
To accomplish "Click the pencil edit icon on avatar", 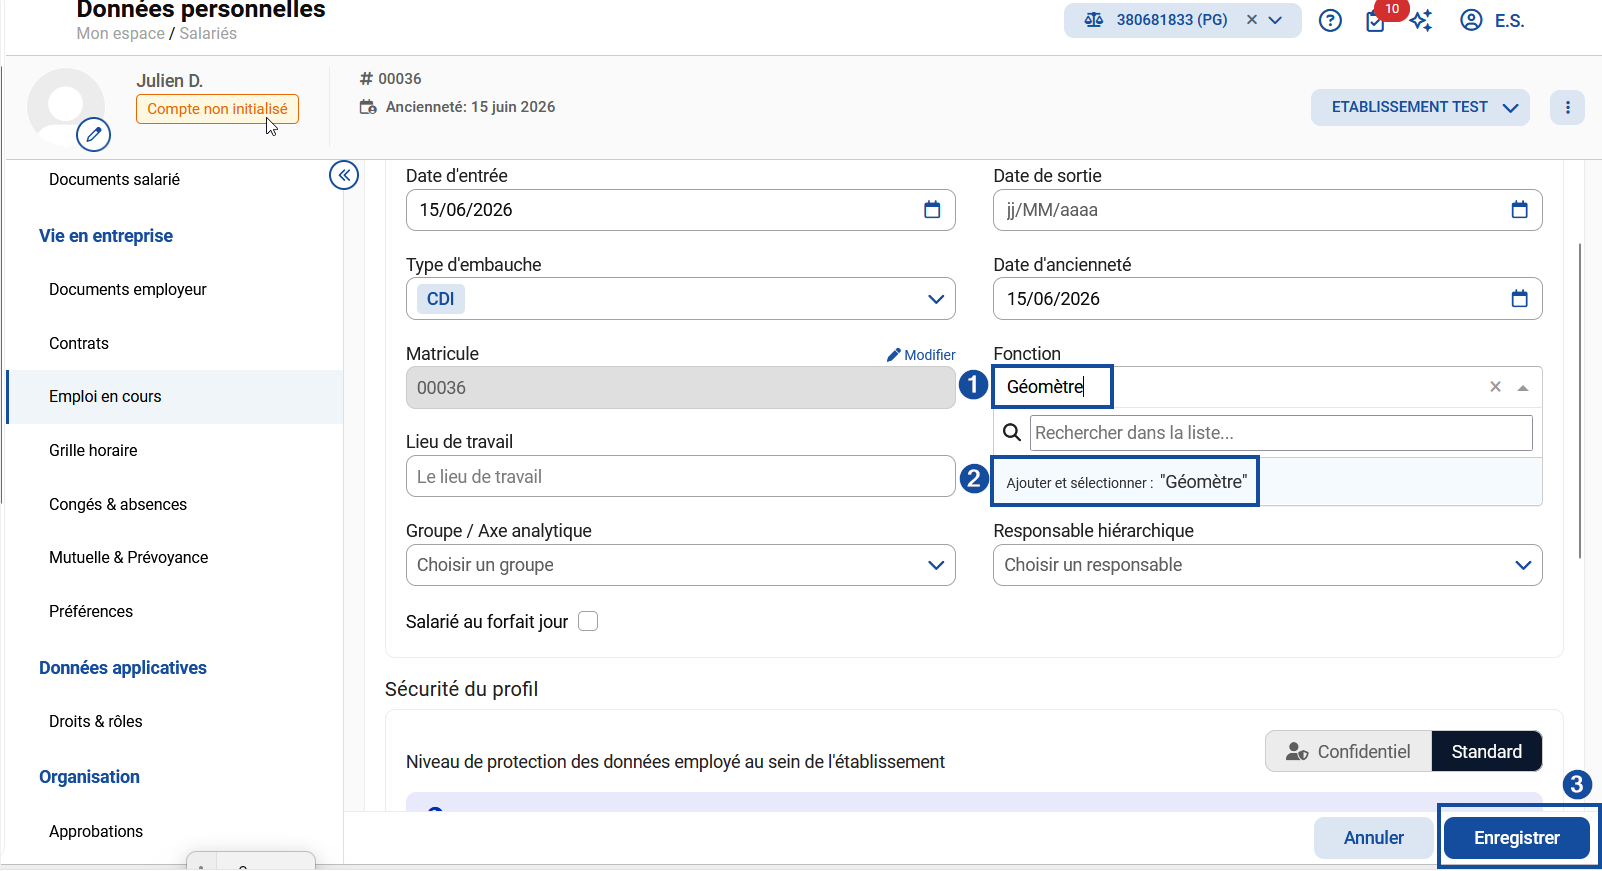I will click(94, 134).
